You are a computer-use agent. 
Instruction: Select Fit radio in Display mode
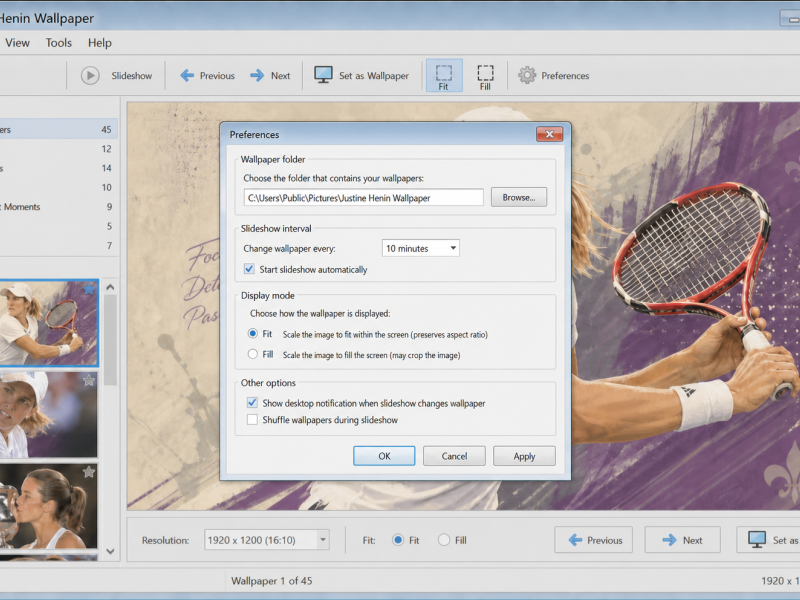tap(253, 334)
